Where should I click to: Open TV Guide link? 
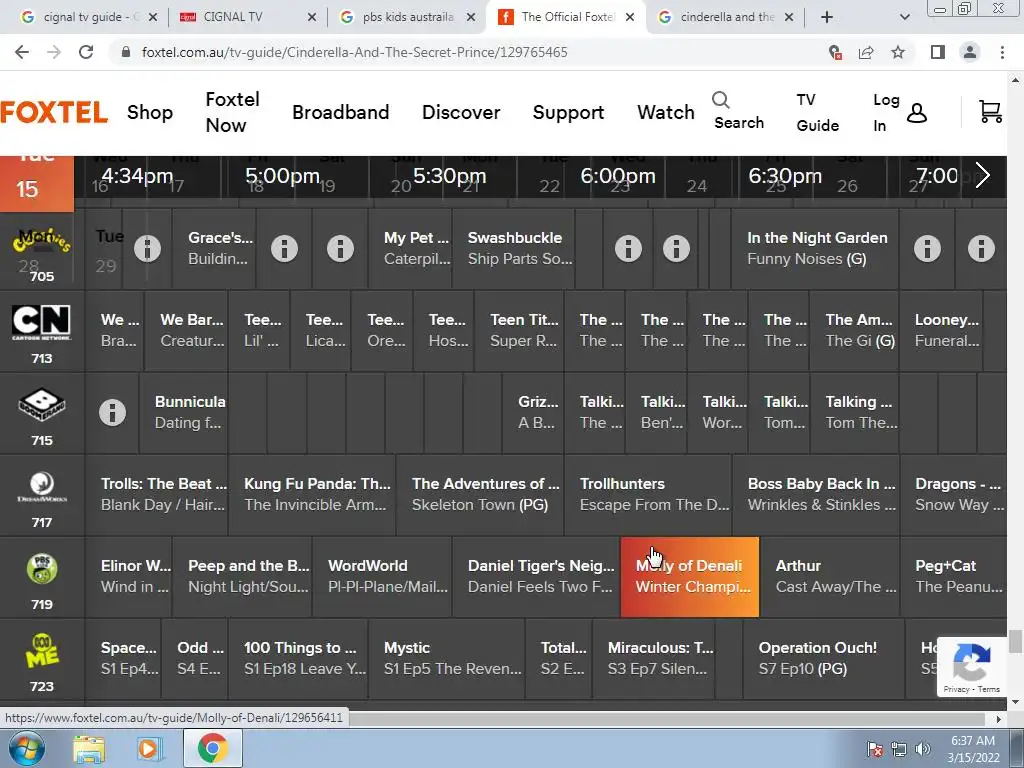pyautogui.click(x=817, y=112)
